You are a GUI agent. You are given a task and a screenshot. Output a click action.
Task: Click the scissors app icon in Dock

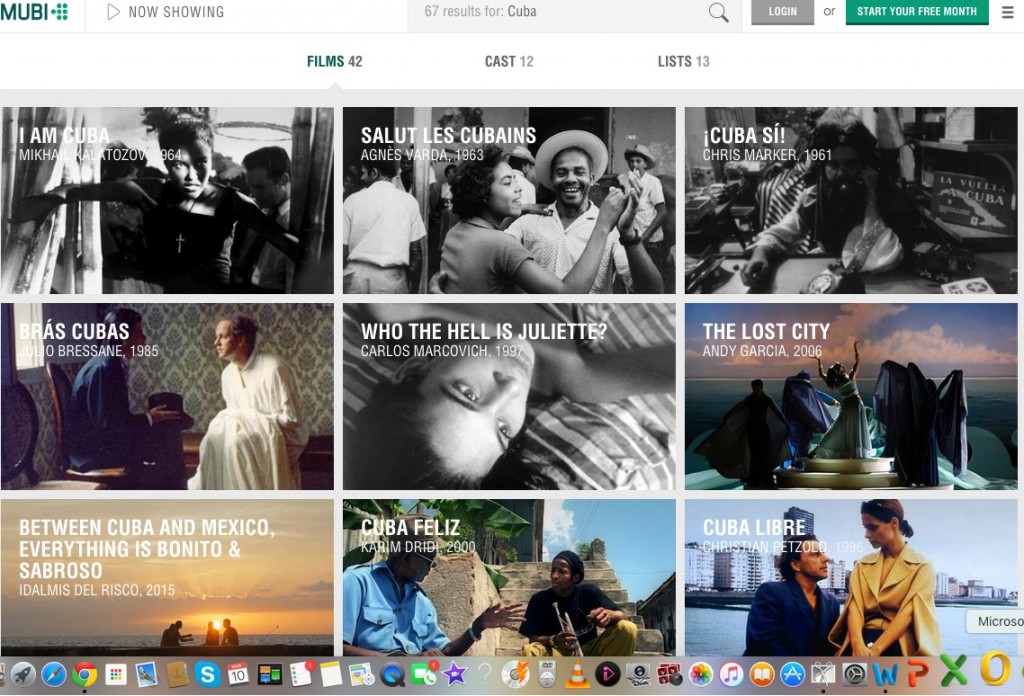tap(824, 674)
